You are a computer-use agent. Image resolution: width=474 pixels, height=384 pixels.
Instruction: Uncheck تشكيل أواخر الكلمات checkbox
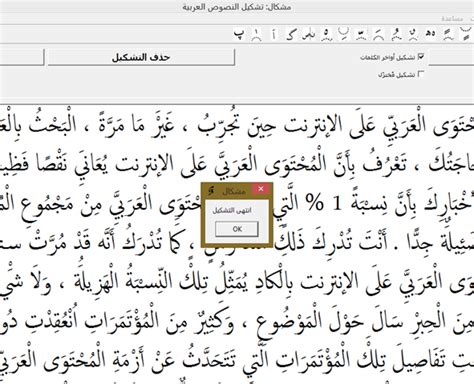tap(421, 57)
